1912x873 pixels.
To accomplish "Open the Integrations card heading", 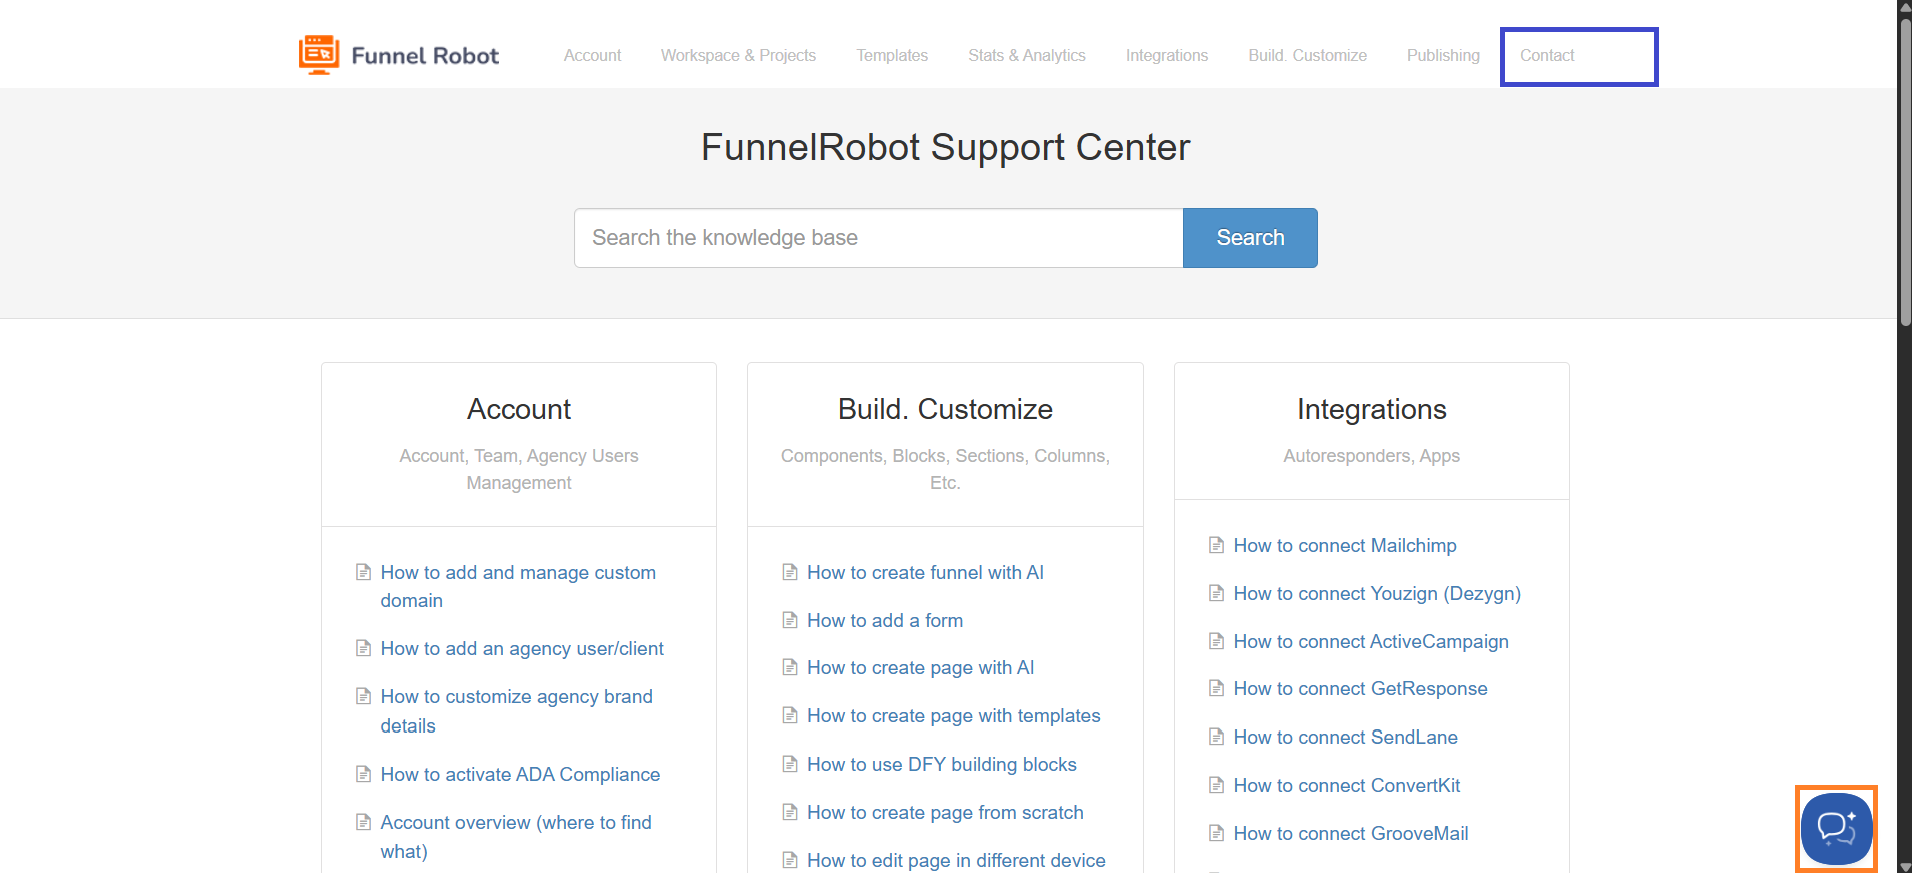I will click(1372, 409).
